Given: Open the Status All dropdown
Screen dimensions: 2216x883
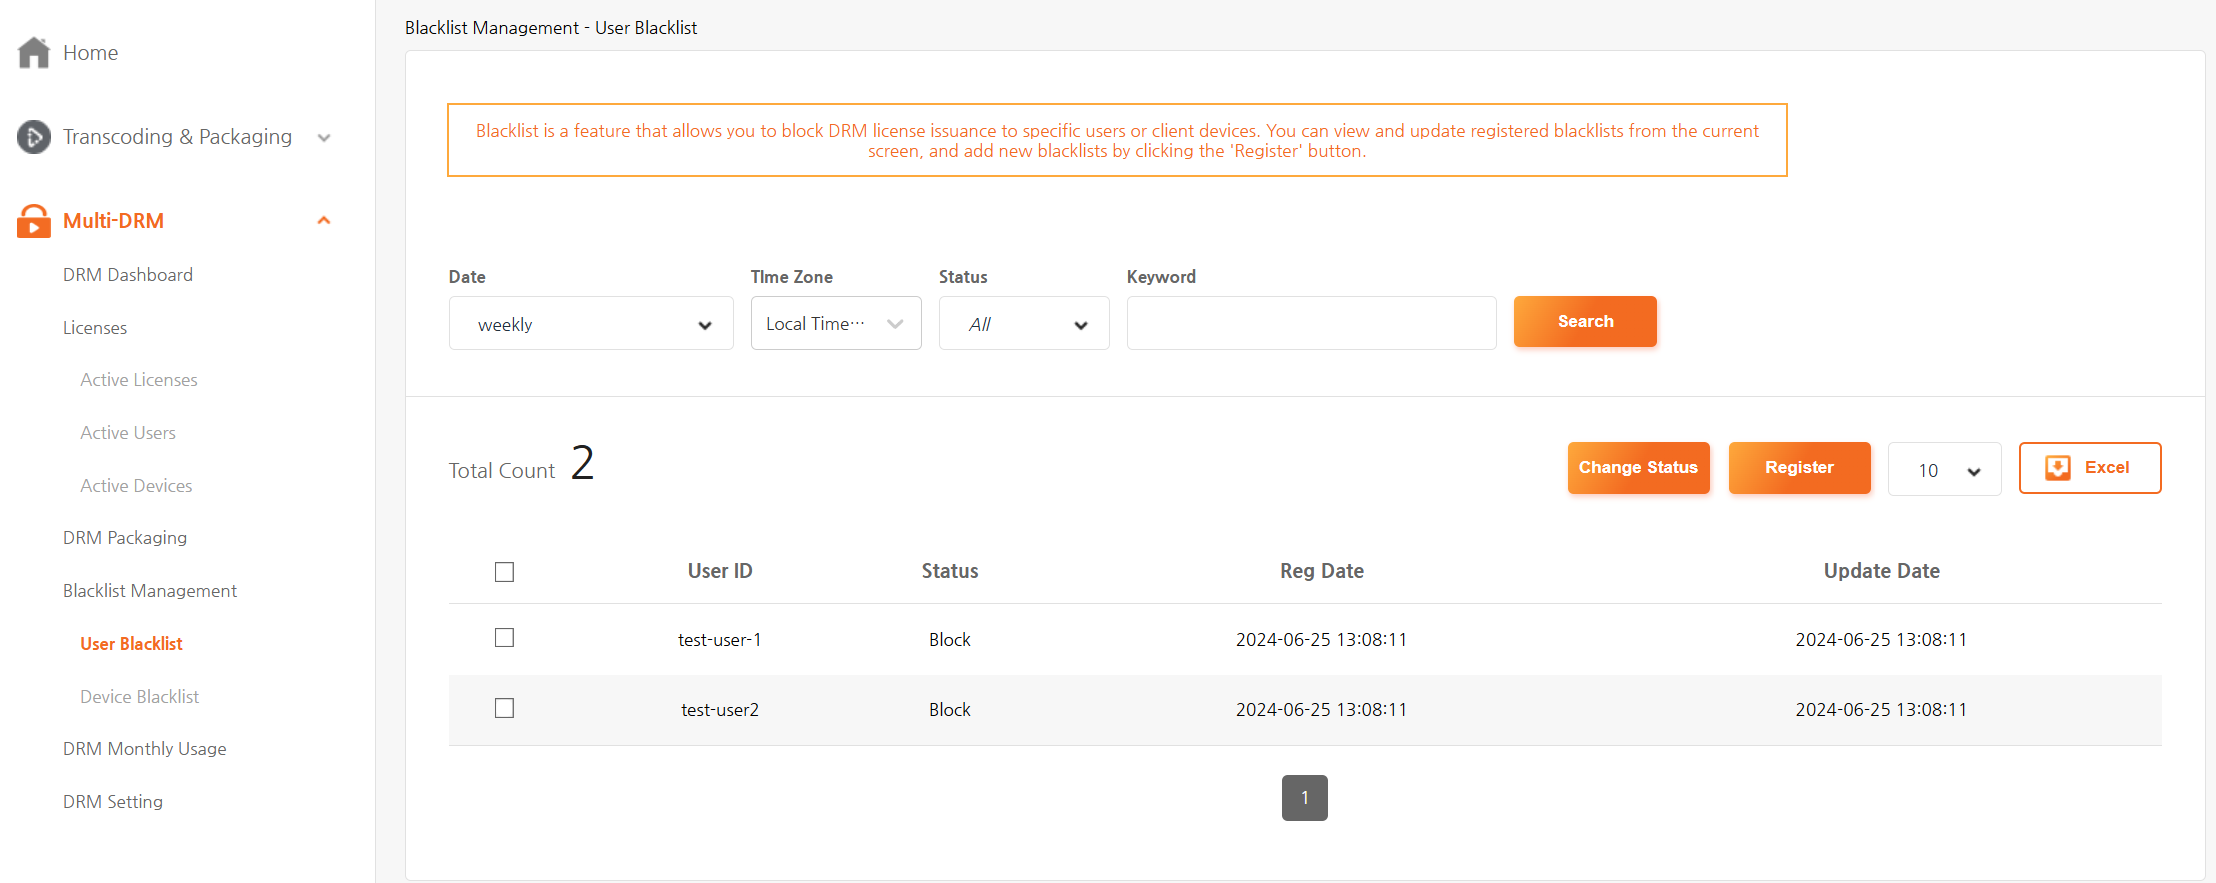Looking at the screenshot, I should 1023,324.
